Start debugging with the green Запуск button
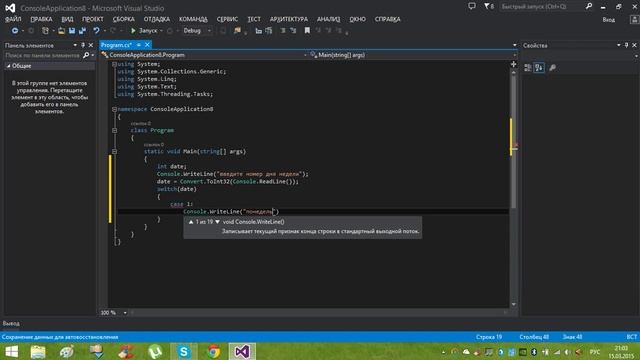This screenshot has width=640, height=360. coord(144,31)
